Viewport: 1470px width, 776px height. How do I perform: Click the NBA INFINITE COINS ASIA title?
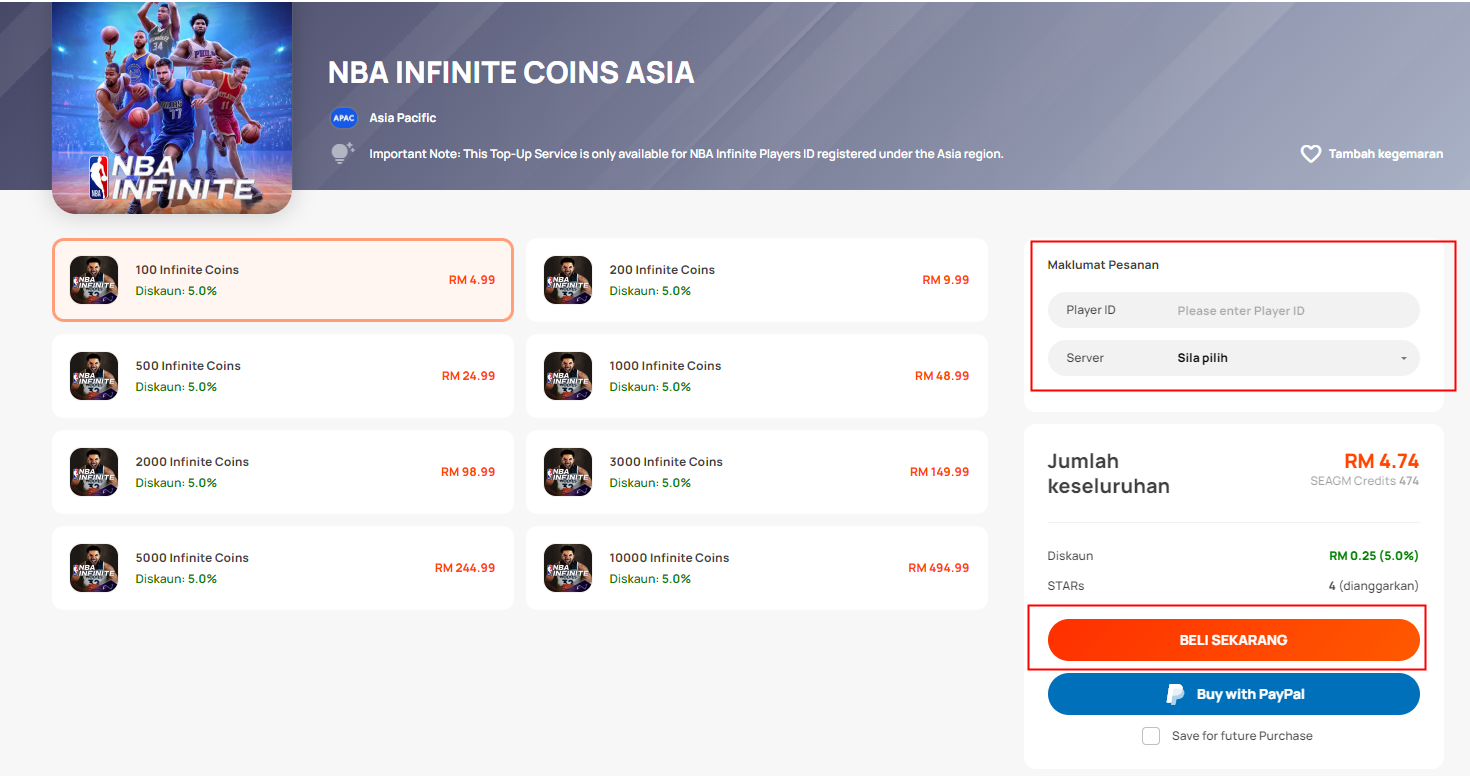point(511,72)
